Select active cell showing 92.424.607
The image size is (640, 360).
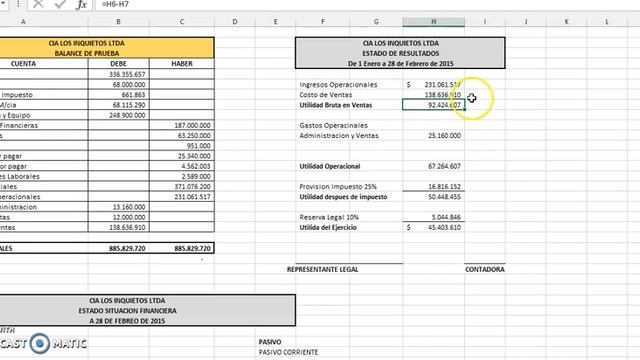tap(433, 105)
